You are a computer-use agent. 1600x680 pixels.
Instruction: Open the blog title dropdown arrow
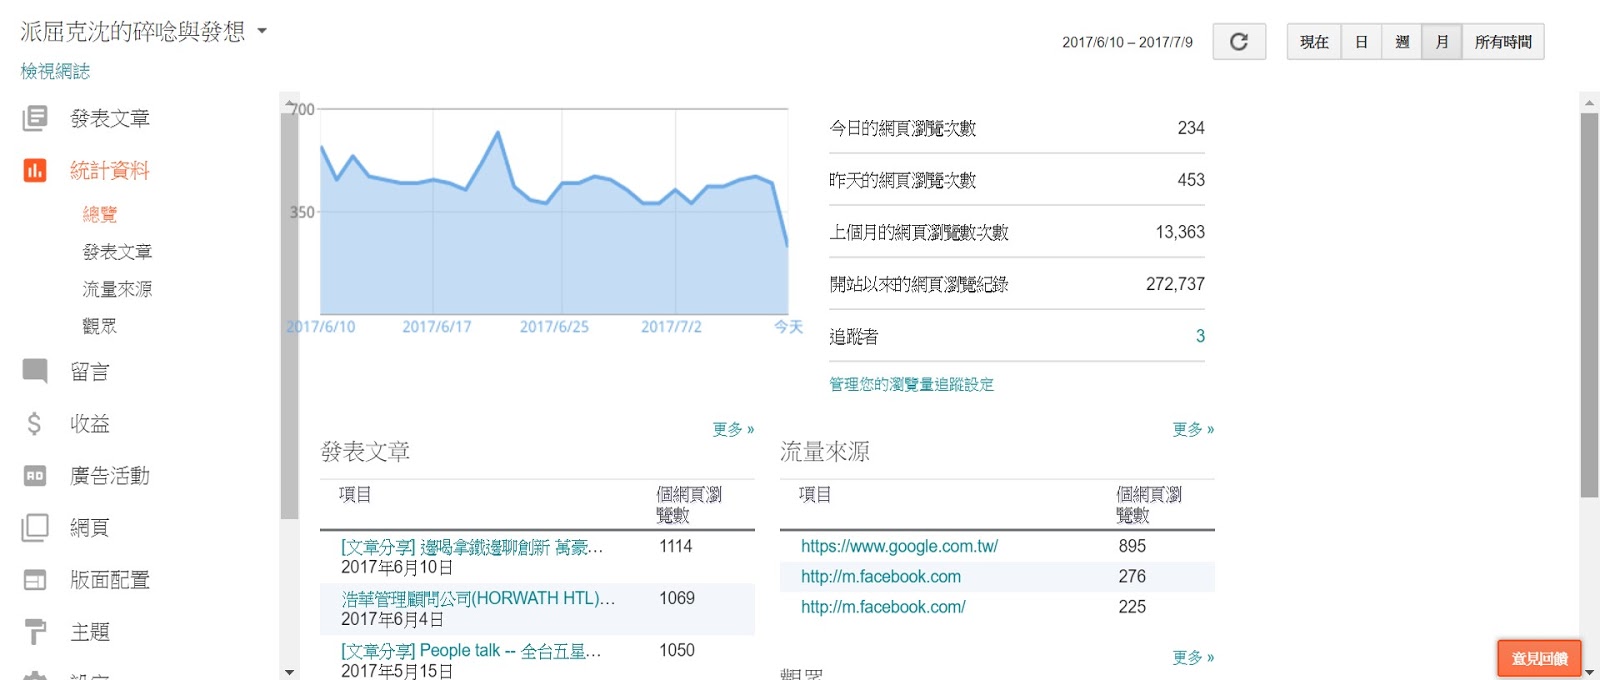click(262, 31)
